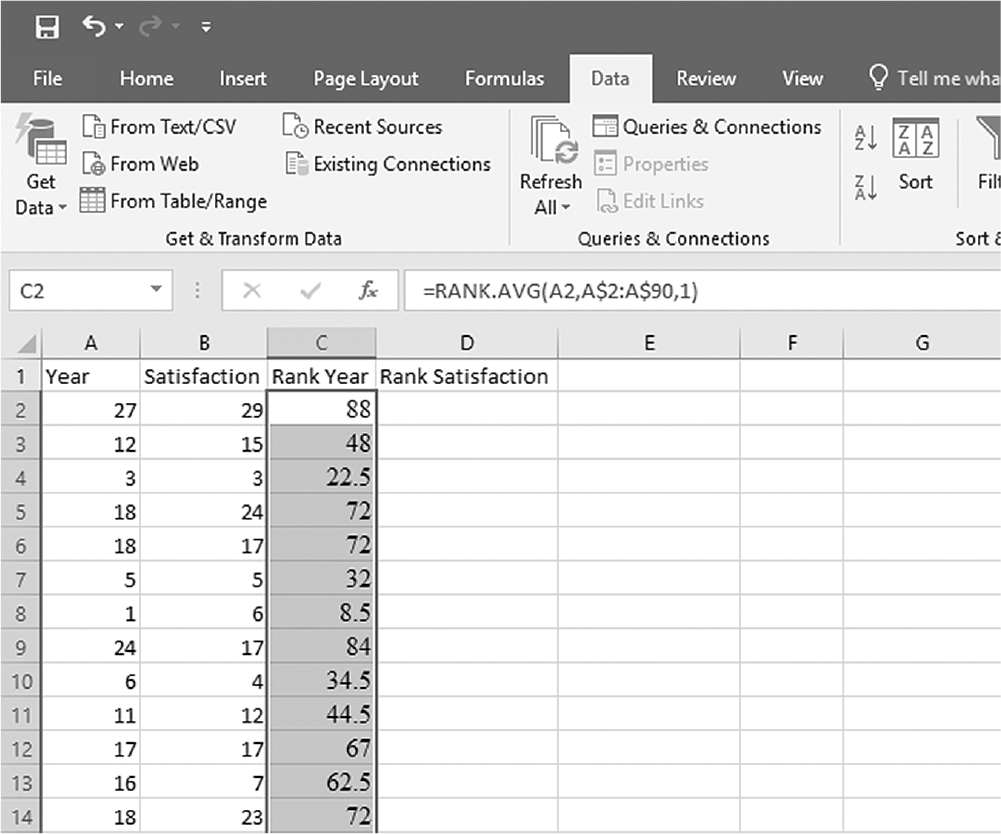This screenshot has width=1001, height=834.
Task: Click into the formula bar text
Action: point(702,291)
